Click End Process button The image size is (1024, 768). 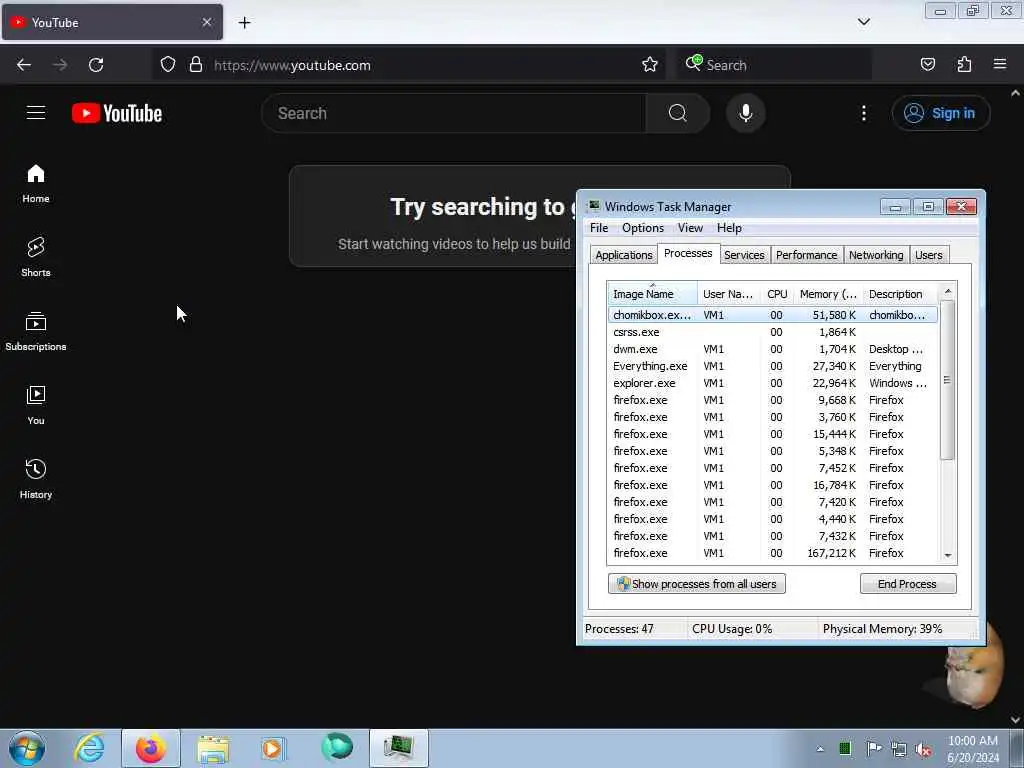[908, 584]
